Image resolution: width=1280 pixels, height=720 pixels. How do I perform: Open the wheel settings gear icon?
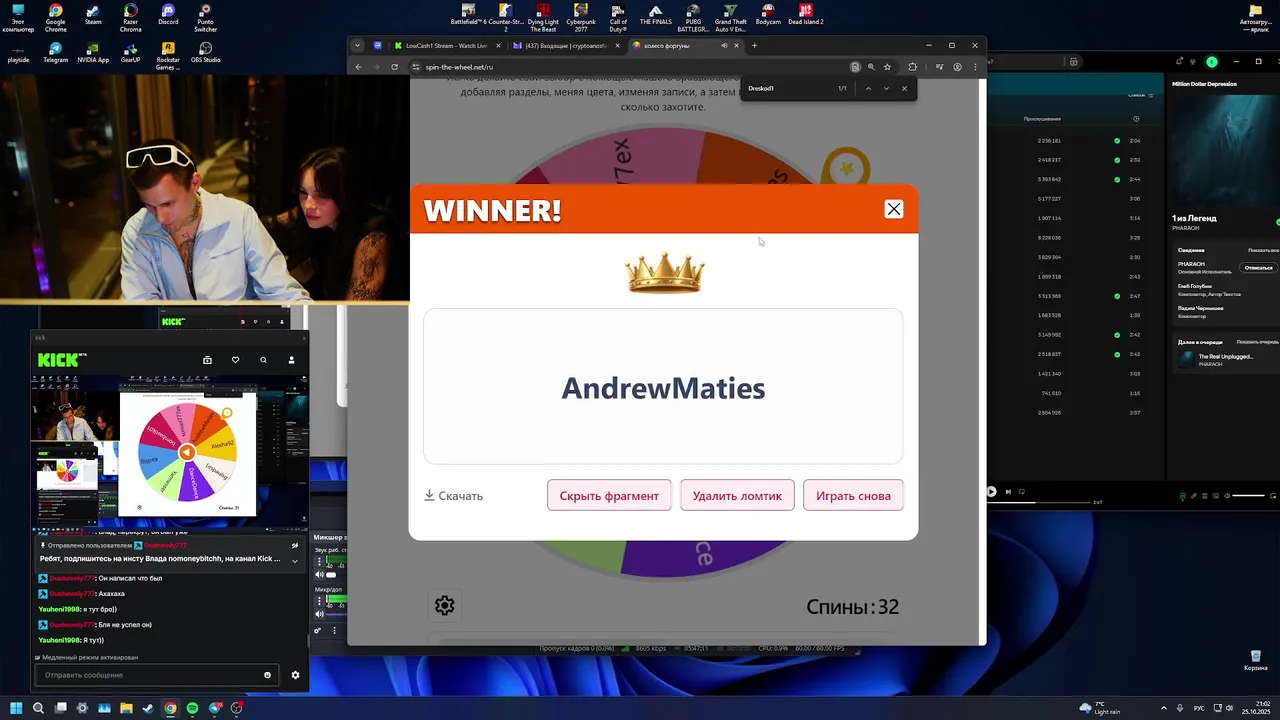(445, 605)
